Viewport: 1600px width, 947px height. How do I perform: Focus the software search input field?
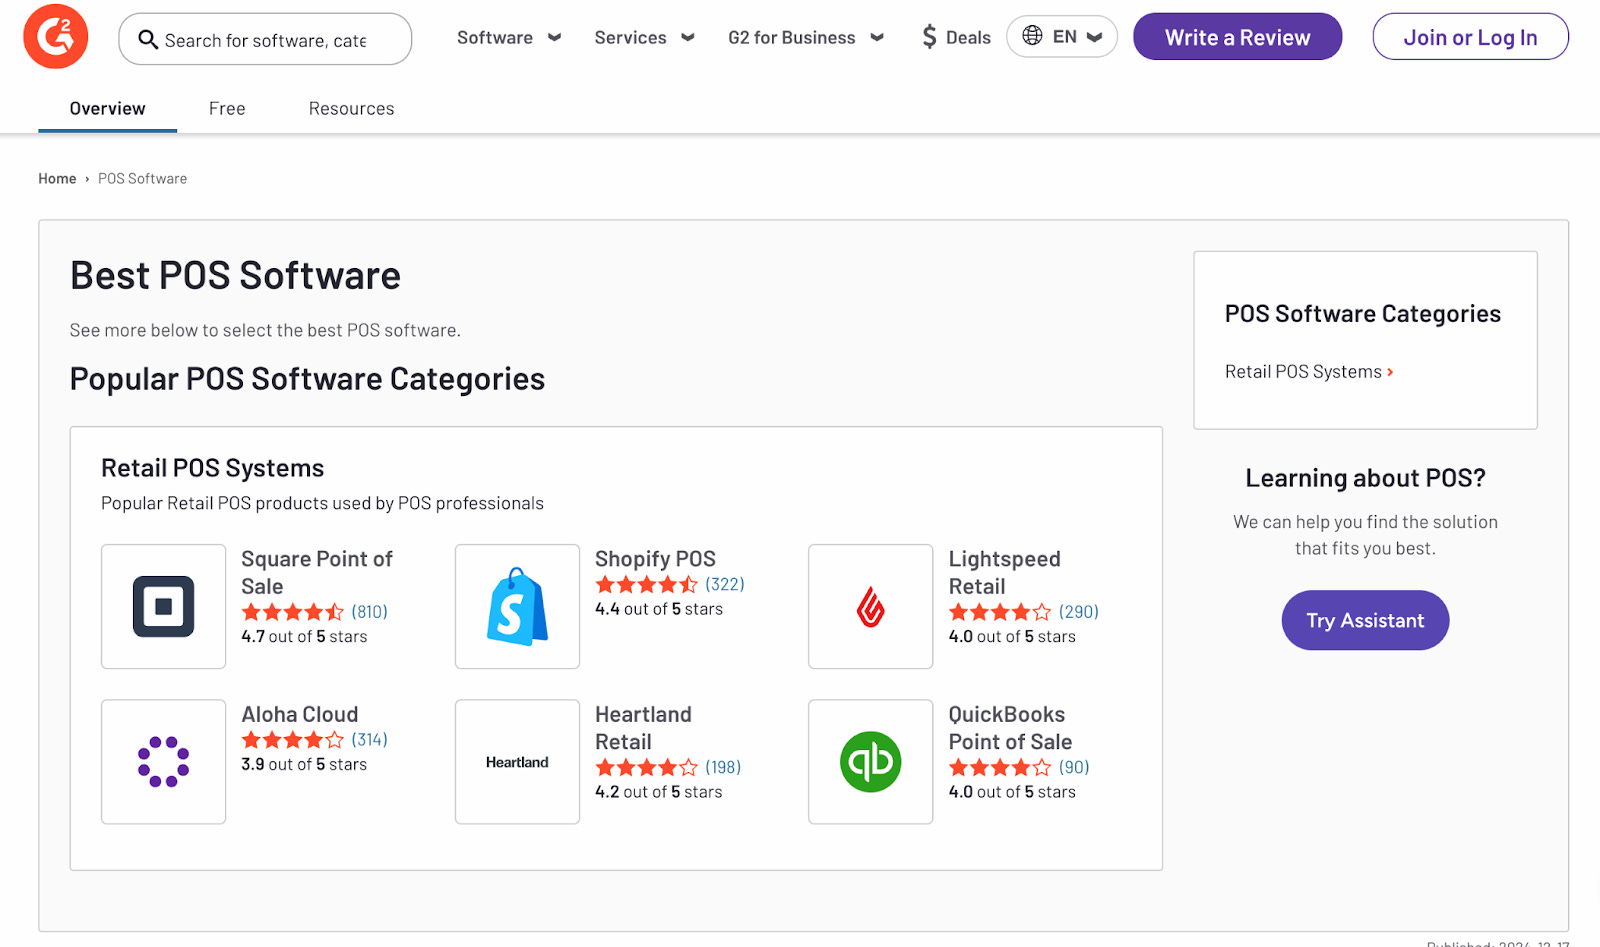tap(265, 40)
